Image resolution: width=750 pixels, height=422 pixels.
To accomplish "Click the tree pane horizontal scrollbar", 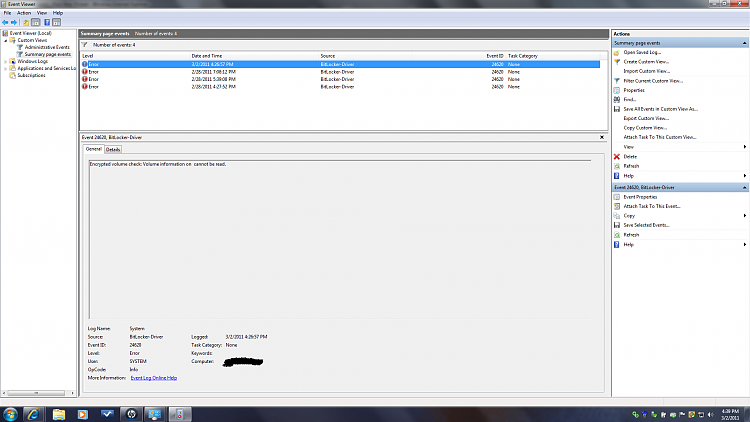I will (x=38, y=393).
